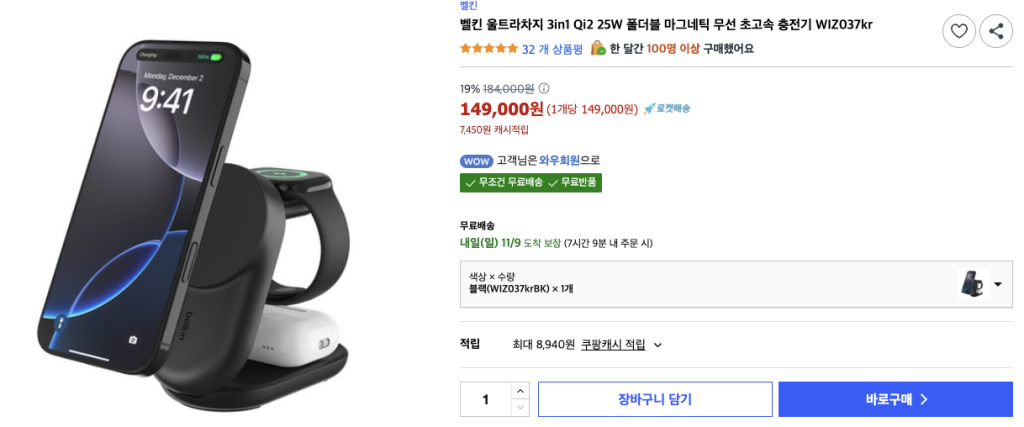The width and height of the screenshot is (1024, 427).
Task: Click the 와우회원 link
Action: click(x=562, y=160)
